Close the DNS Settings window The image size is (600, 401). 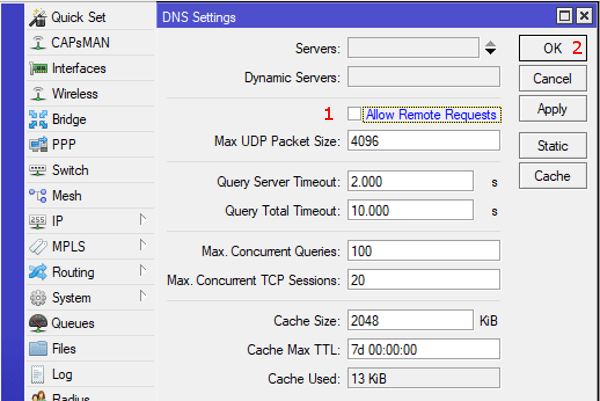584,16
